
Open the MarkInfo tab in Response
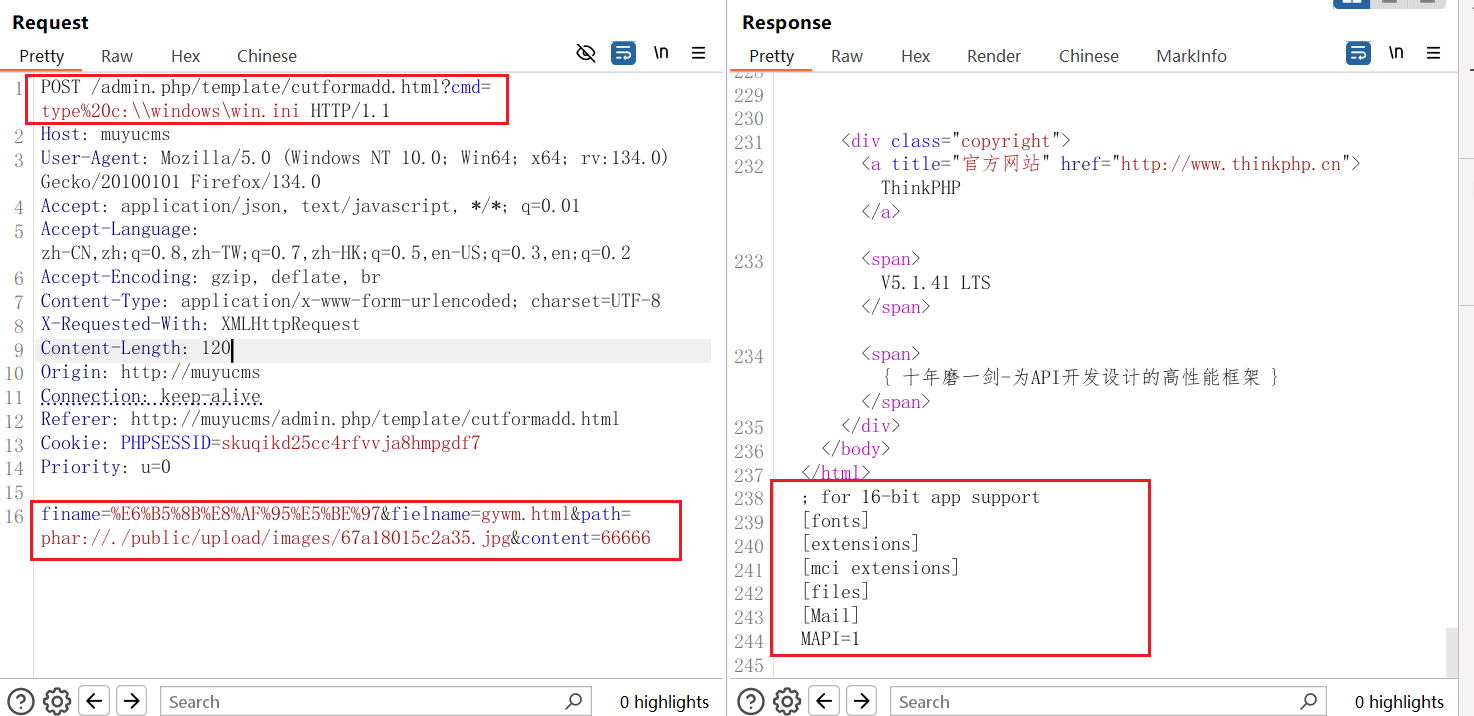(x=1192, y=56)
